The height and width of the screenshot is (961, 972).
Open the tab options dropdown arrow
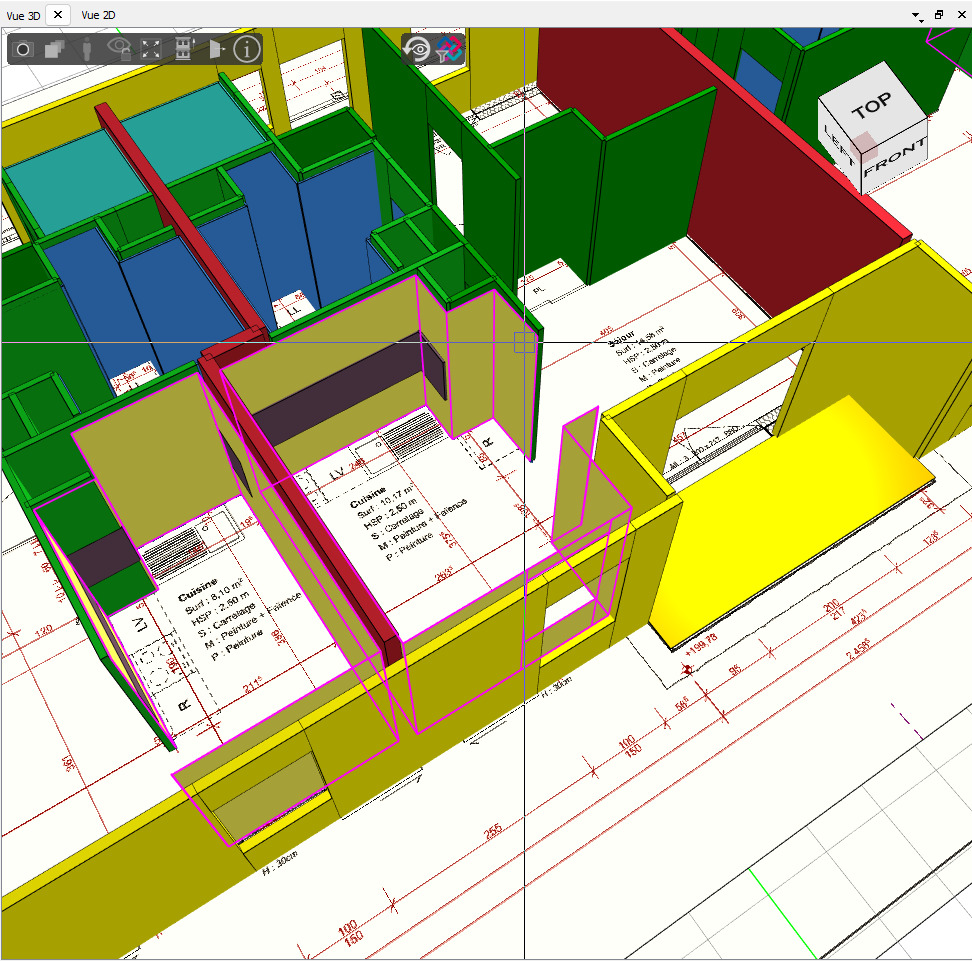(913, 15)
